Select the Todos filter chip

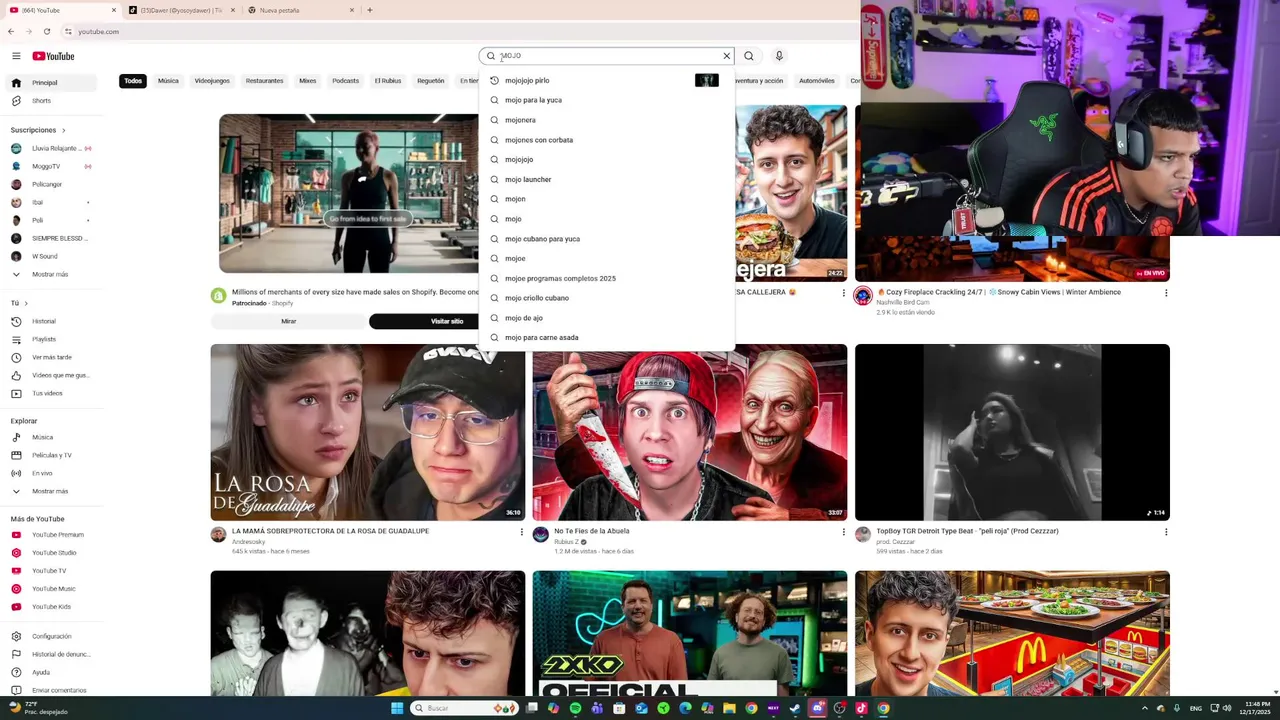[x=133, y=81]
